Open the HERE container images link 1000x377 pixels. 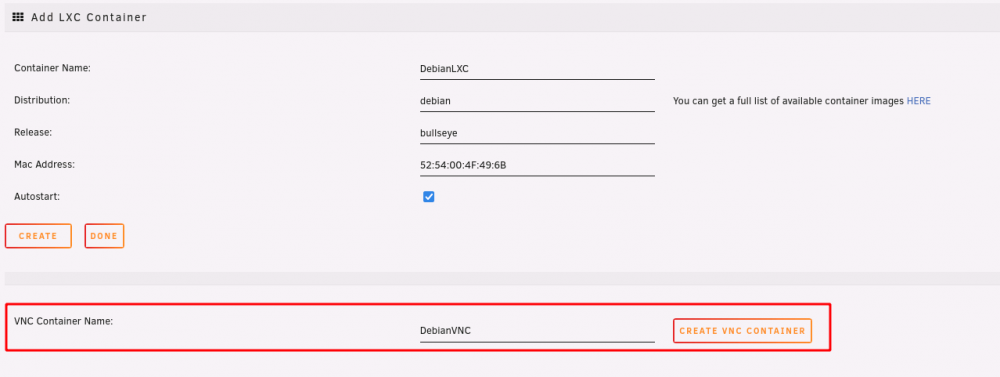[x=918, y=101]
